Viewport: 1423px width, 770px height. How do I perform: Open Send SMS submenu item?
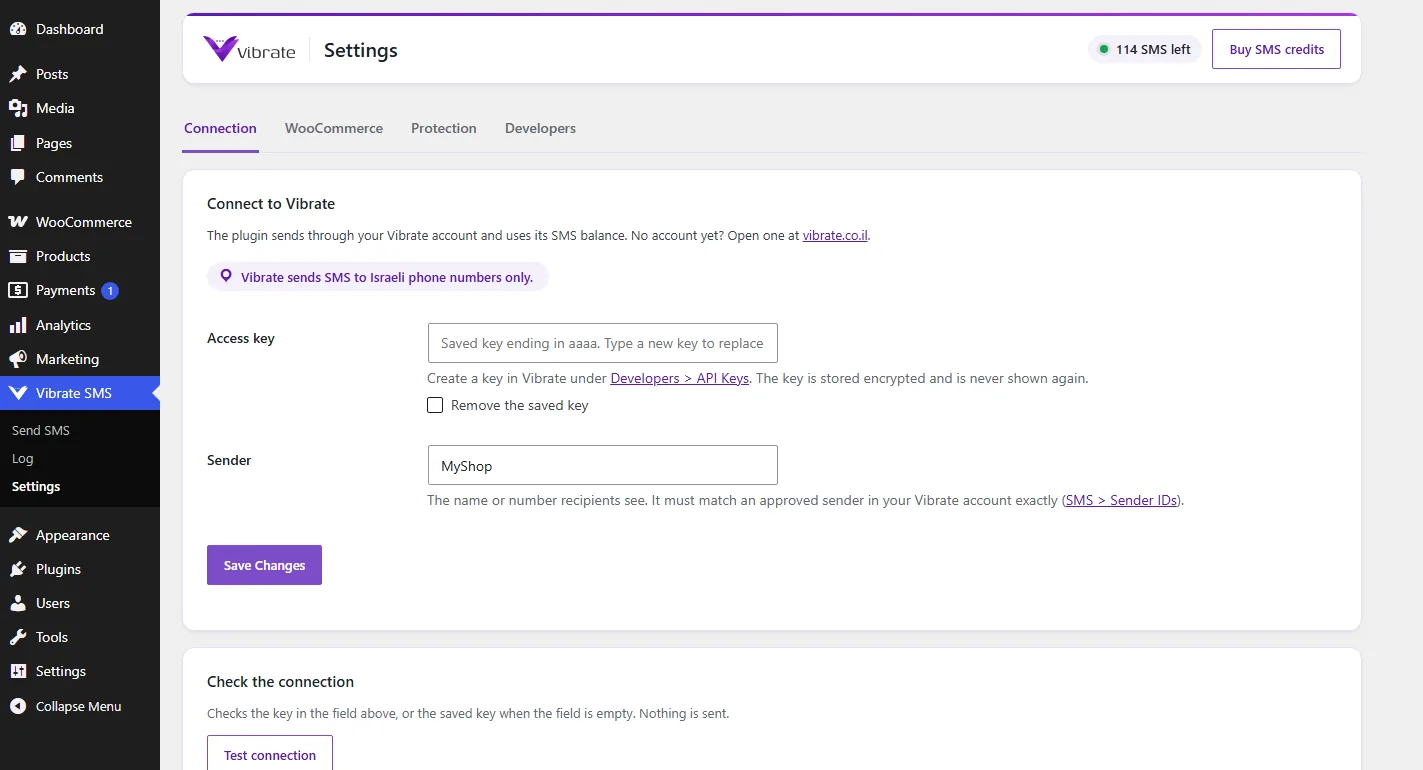[41, 430]
